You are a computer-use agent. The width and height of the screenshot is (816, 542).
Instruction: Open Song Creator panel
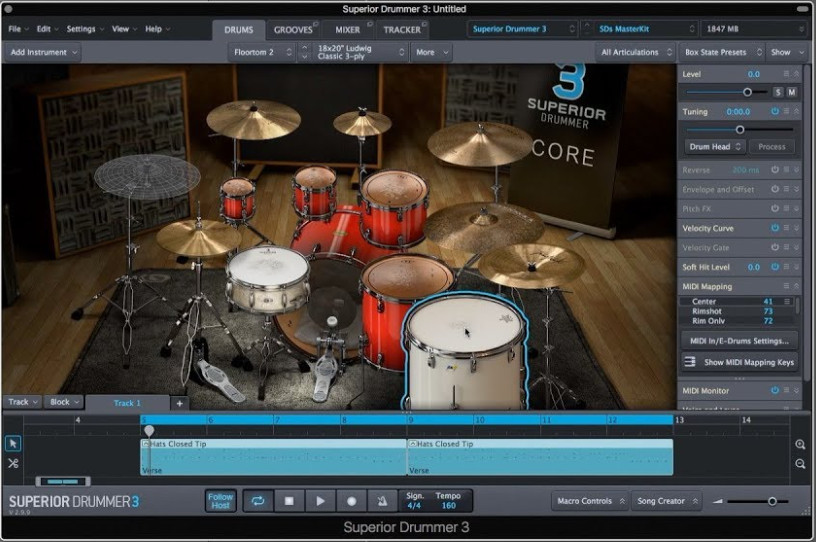pos(666,501)
